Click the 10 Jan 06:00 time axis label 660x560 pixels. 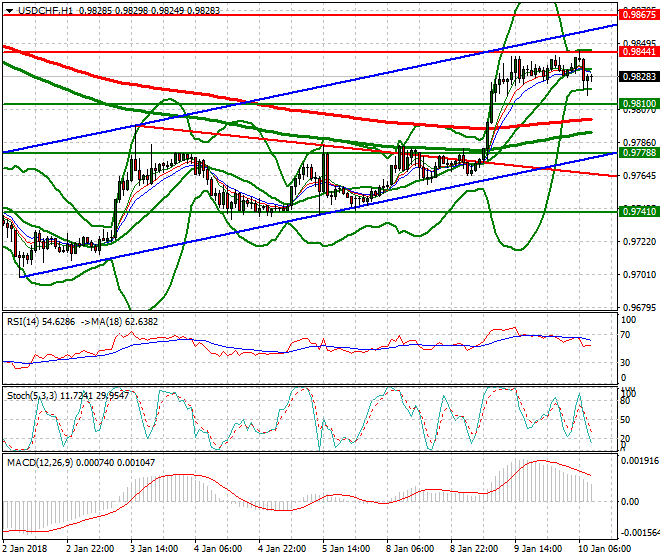605,549
